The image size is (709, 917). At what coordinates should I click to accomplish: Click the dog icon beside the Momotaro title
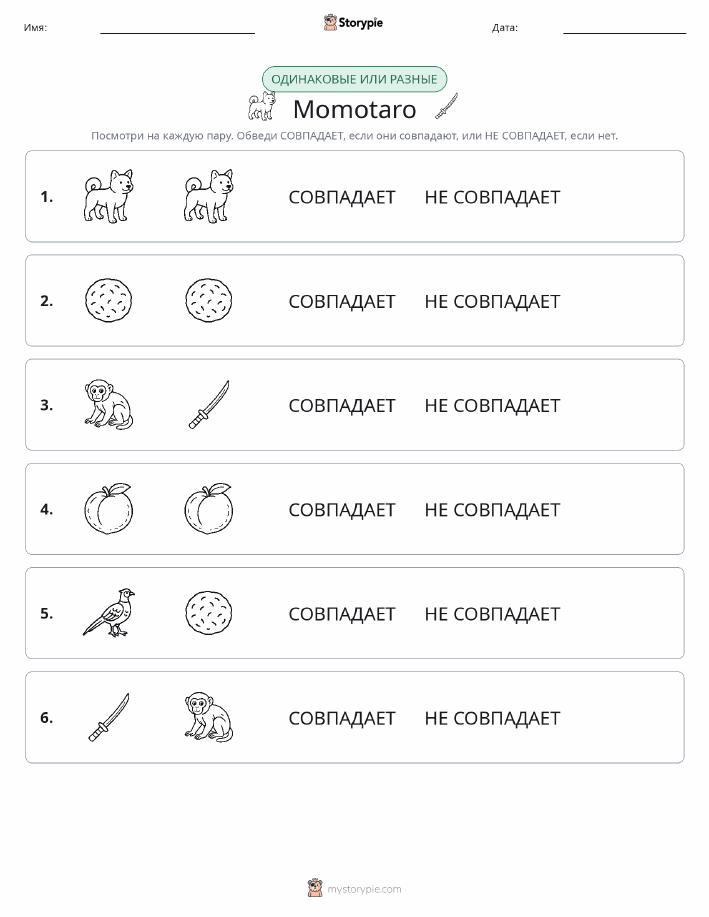click(x=261, y=106)
